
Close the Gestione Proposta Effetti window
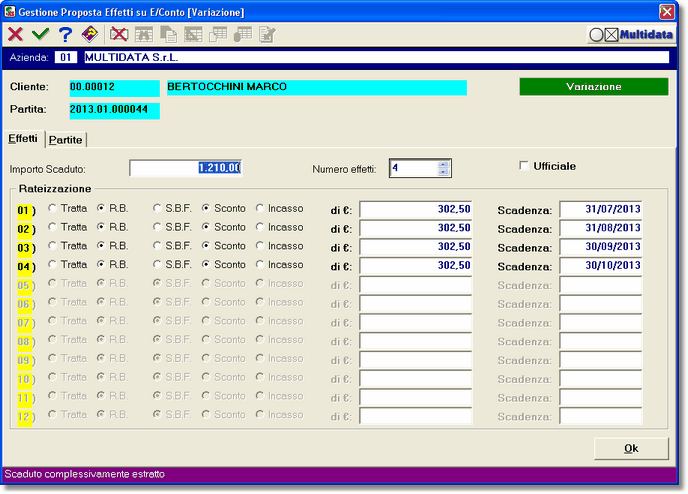point(666,12)
